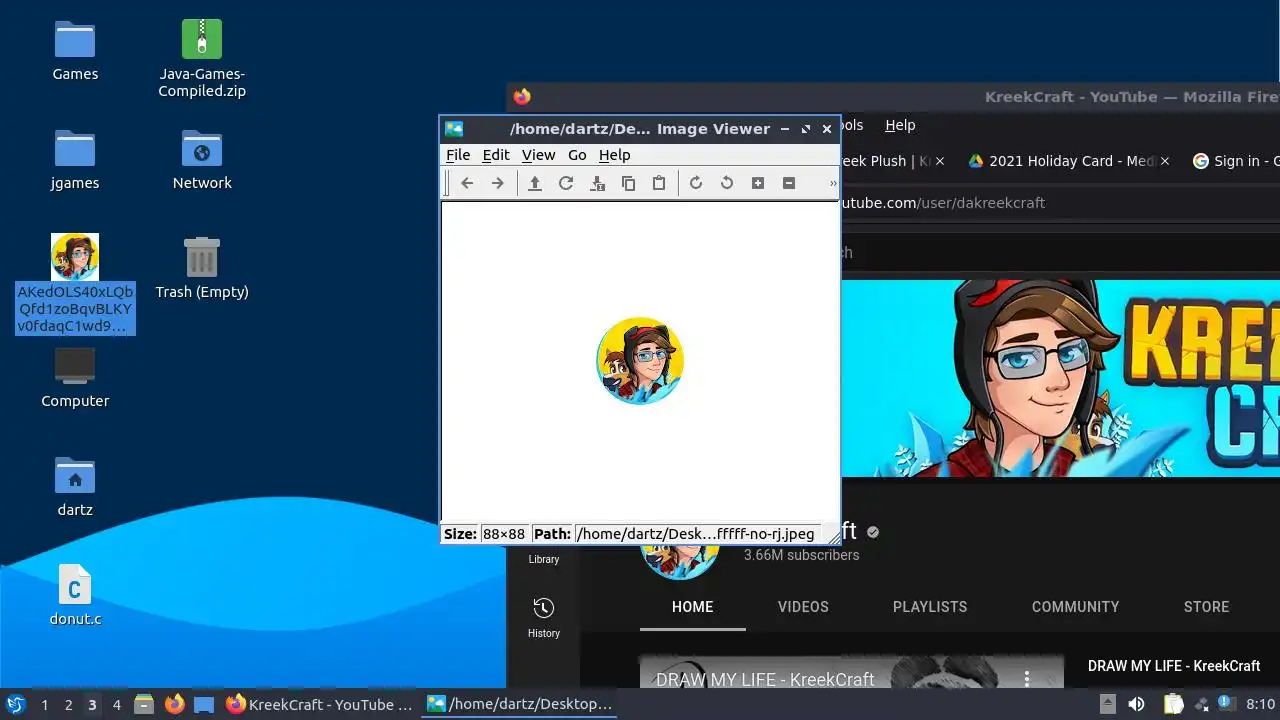
Task: Rotate the image clockwise
Action: [x=696, y=183]
